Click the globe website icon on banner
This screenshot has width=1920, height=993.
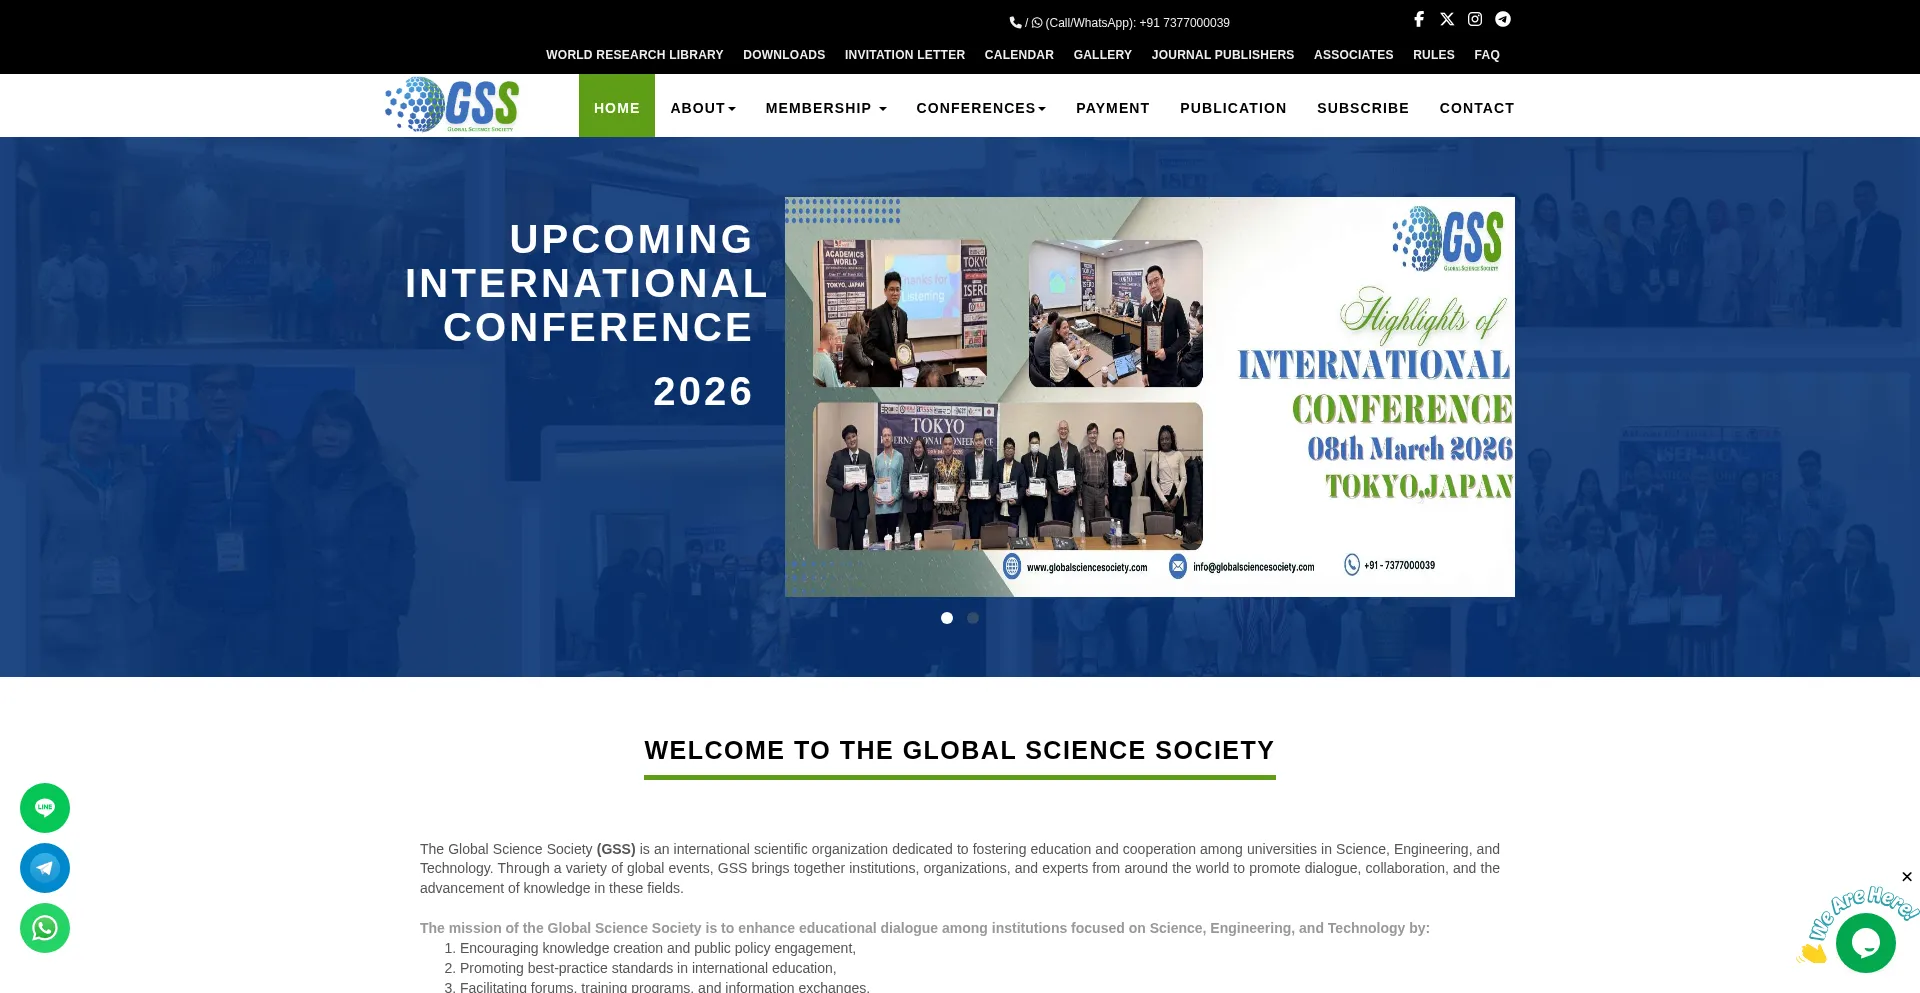(1012, 566)
